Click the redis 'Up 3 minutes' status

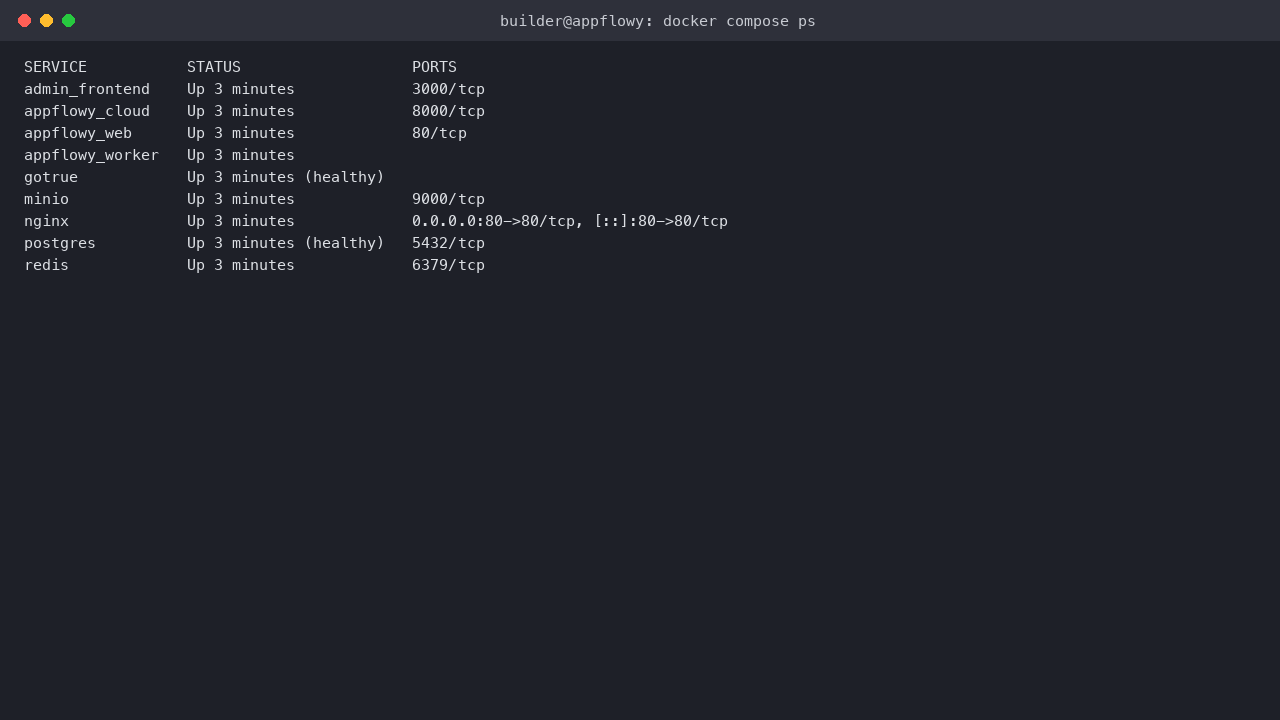[x=241, y=265]
